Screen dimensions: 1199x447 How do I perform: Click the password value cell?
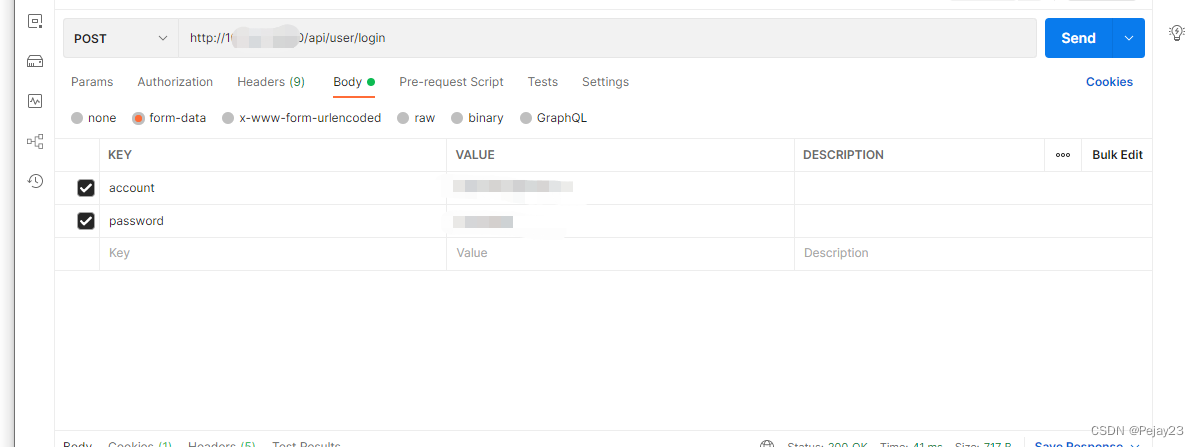620,221
